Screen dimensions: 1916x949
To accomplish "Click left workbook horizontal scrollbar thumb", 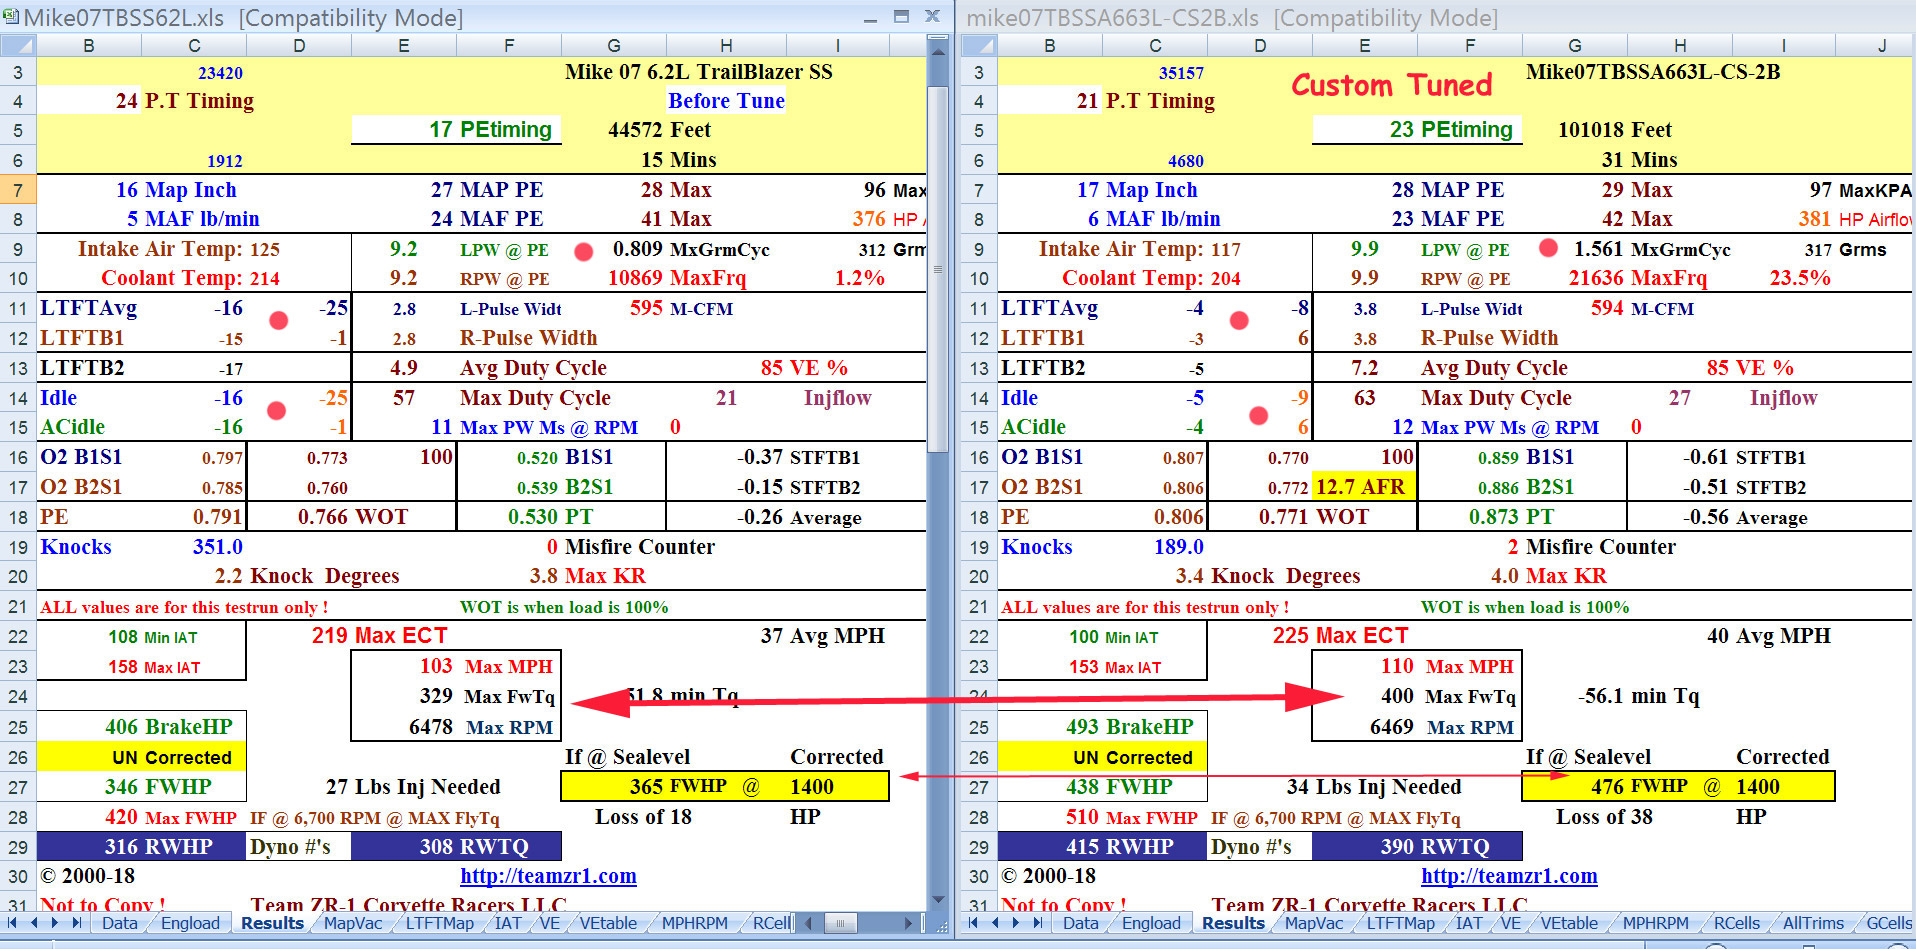I will coord(840,923).
